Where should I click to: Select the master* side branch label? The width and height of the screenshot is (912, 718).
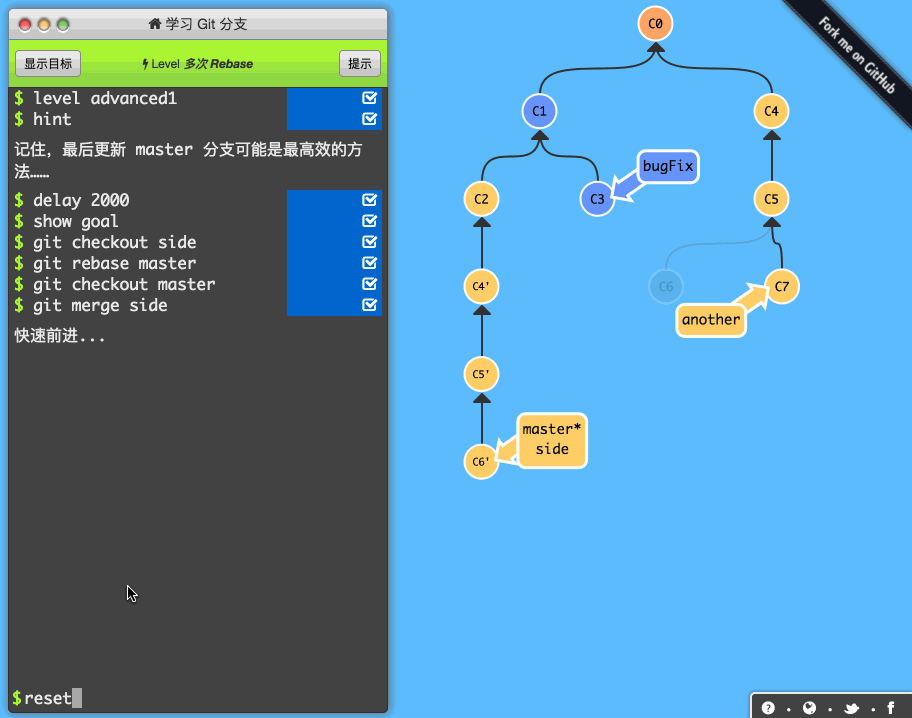552,440
